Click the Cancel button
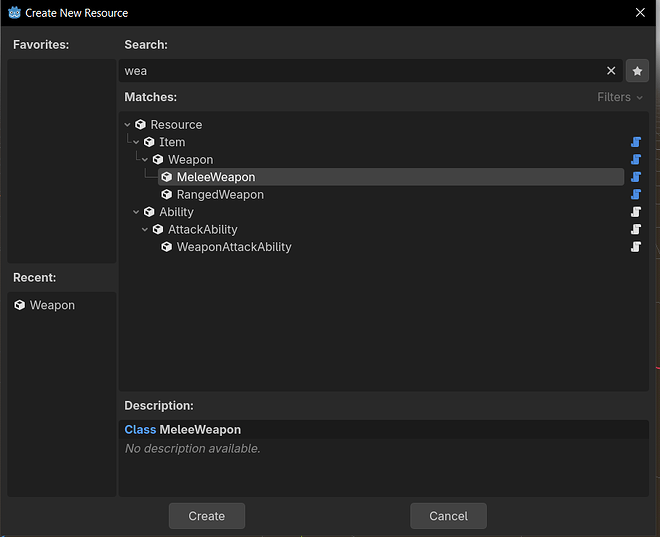Viewport: 660px width, 537px height. [448, 516]
